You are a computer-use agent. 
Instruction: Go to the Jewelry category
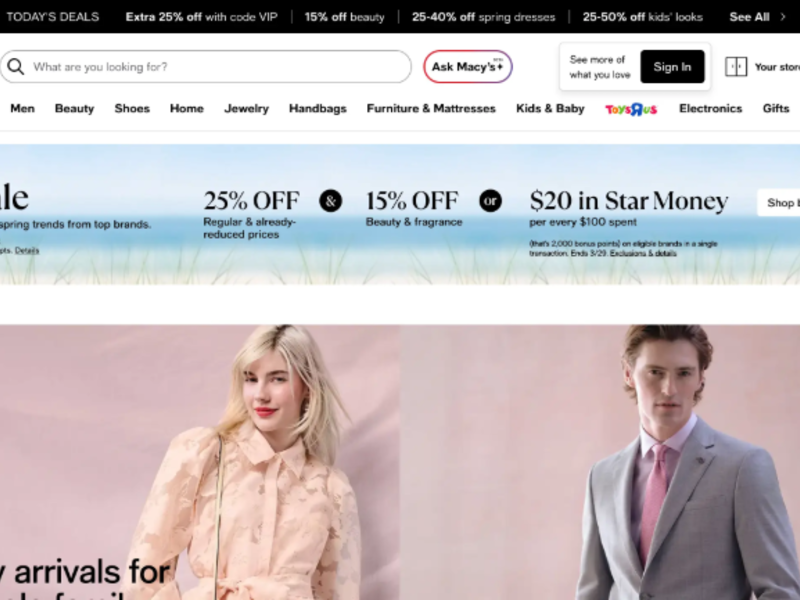[x=246, y=108]
